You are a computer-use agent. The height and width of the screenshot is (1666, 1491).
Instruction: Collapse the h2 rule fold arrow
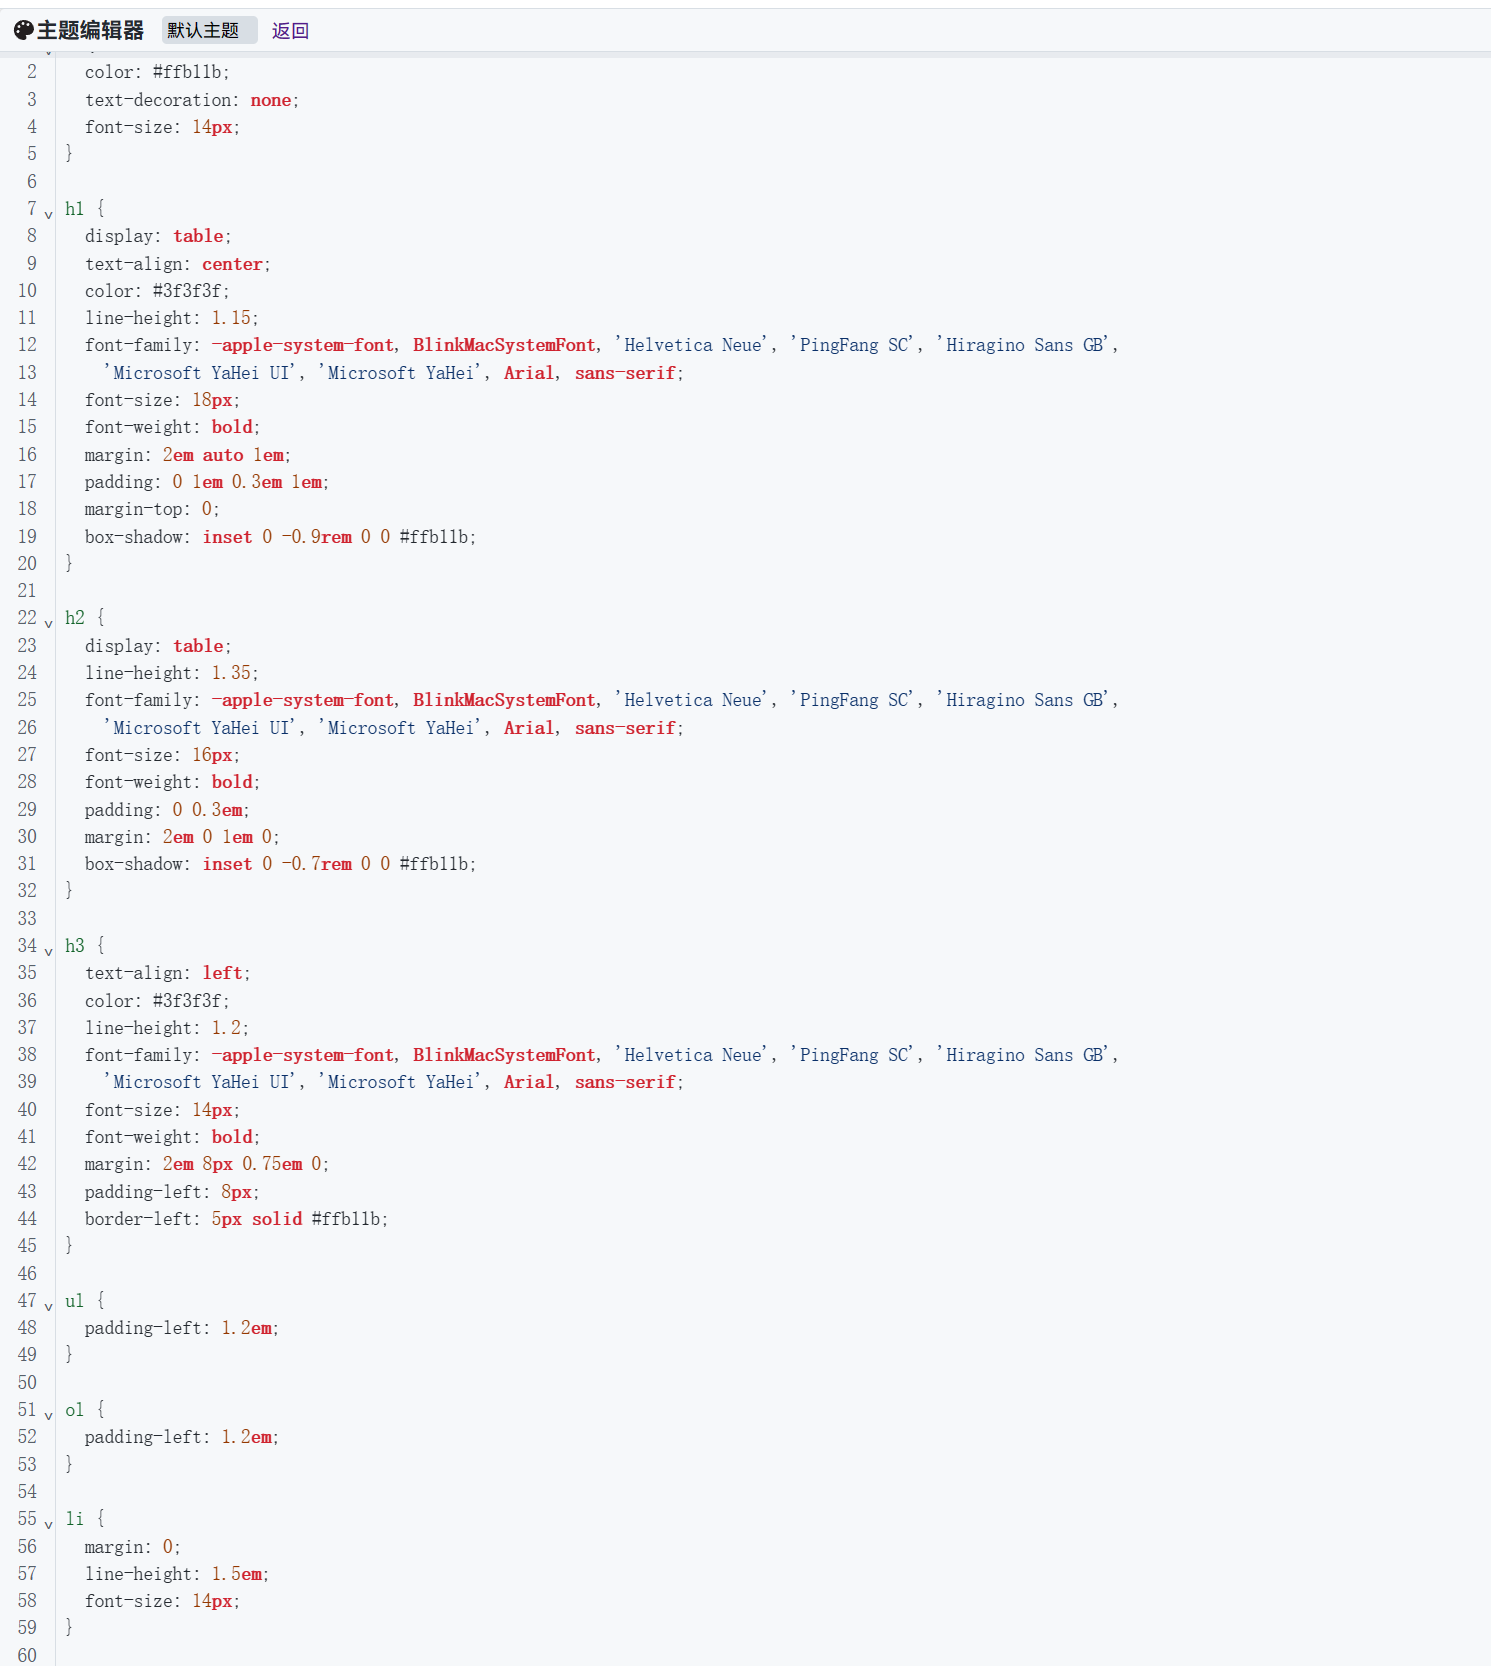coord(48,623)
